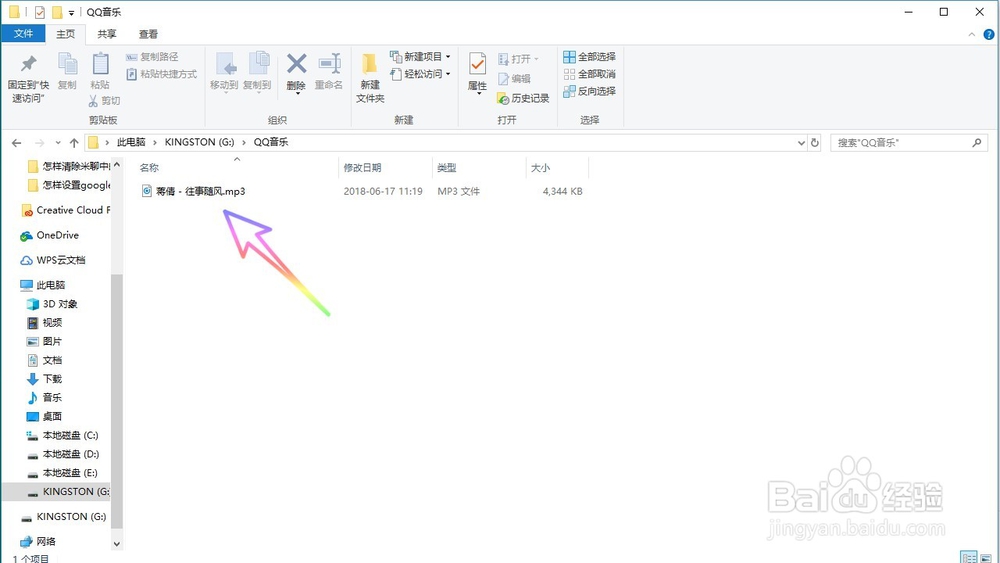Click the Paste icon in ribbon

tap(99, 71)
